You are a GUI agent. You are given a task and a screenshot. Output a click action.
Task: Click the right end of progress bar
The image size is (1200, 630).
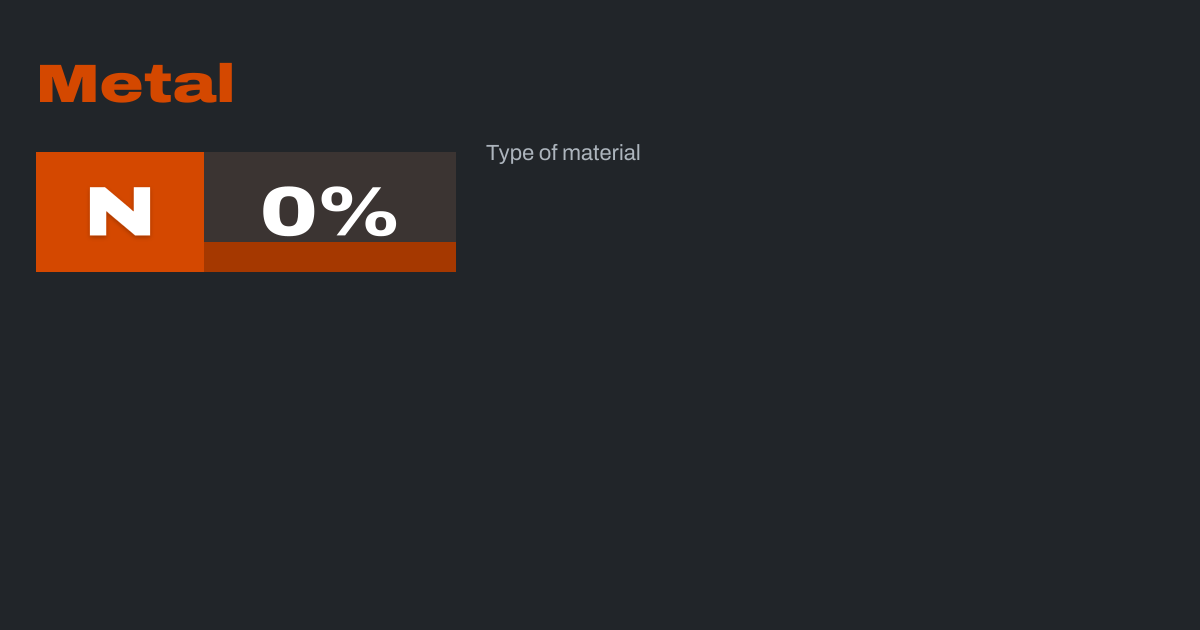(450, 257)
